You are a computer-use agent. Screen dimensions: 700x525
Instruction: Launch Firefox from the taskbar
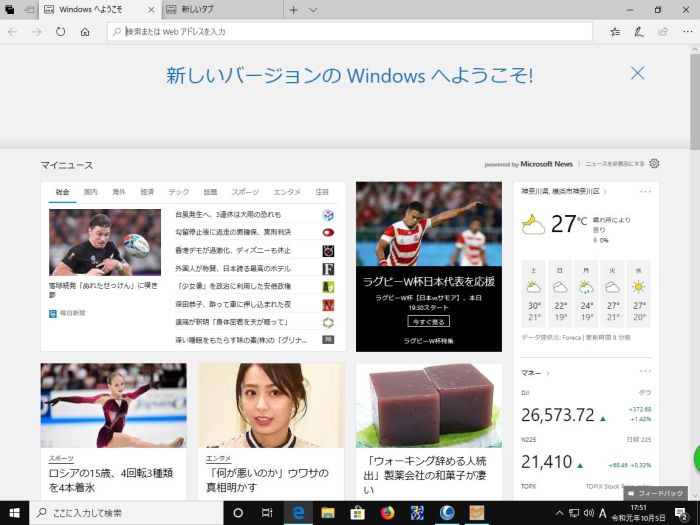click(x=387, y=512)
